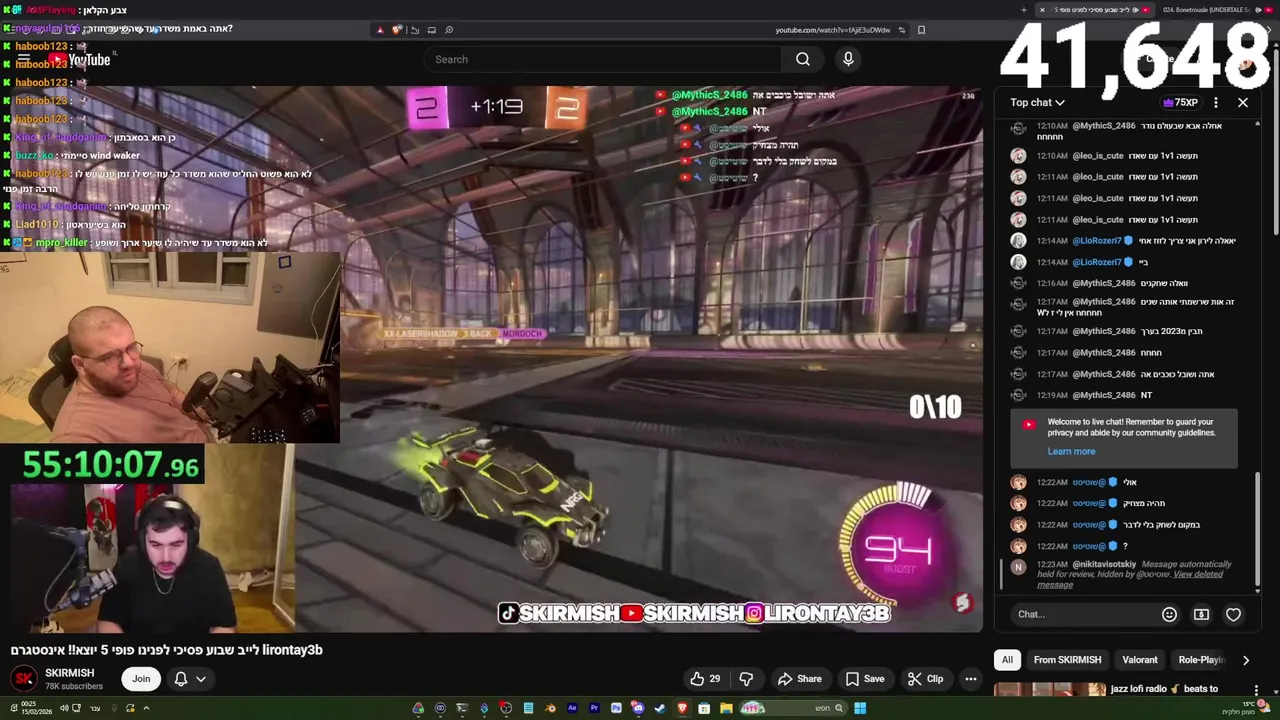Open the jazz lofi radio video thumbnail
The width and height of the screenshot is (1280, 720).
click(x=1050, y=689)
